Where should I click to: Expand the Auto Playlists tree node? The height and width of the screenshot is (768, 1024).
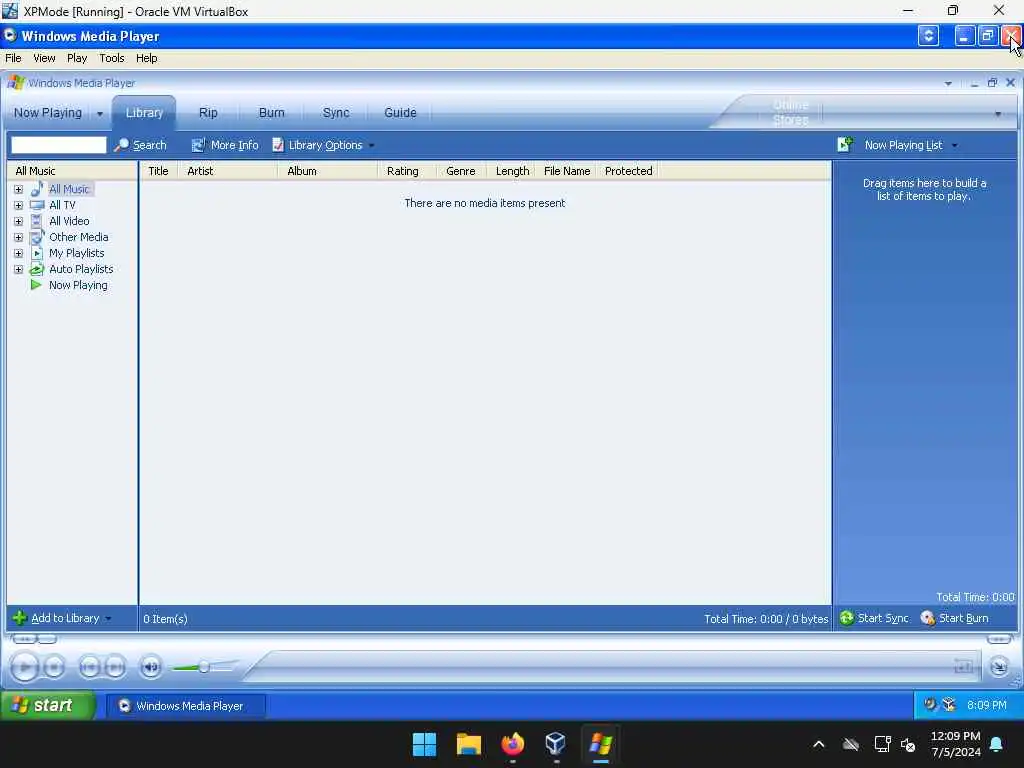click(18, 269)
